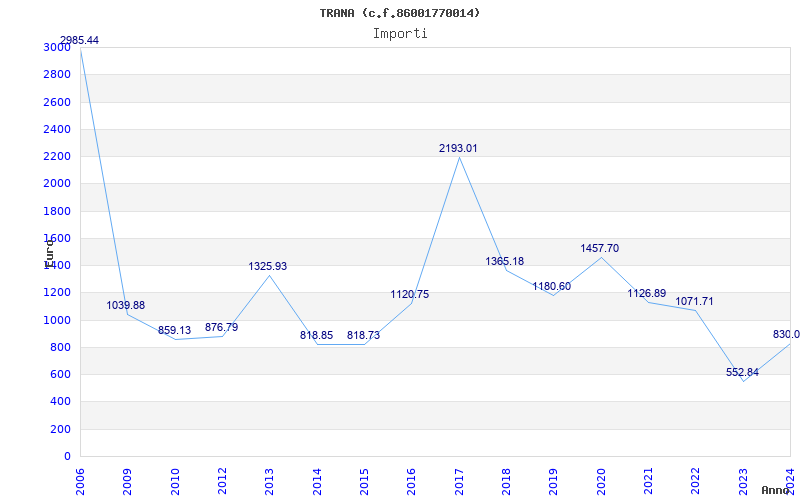Click the 1365.18 data label

click(505, 261)
